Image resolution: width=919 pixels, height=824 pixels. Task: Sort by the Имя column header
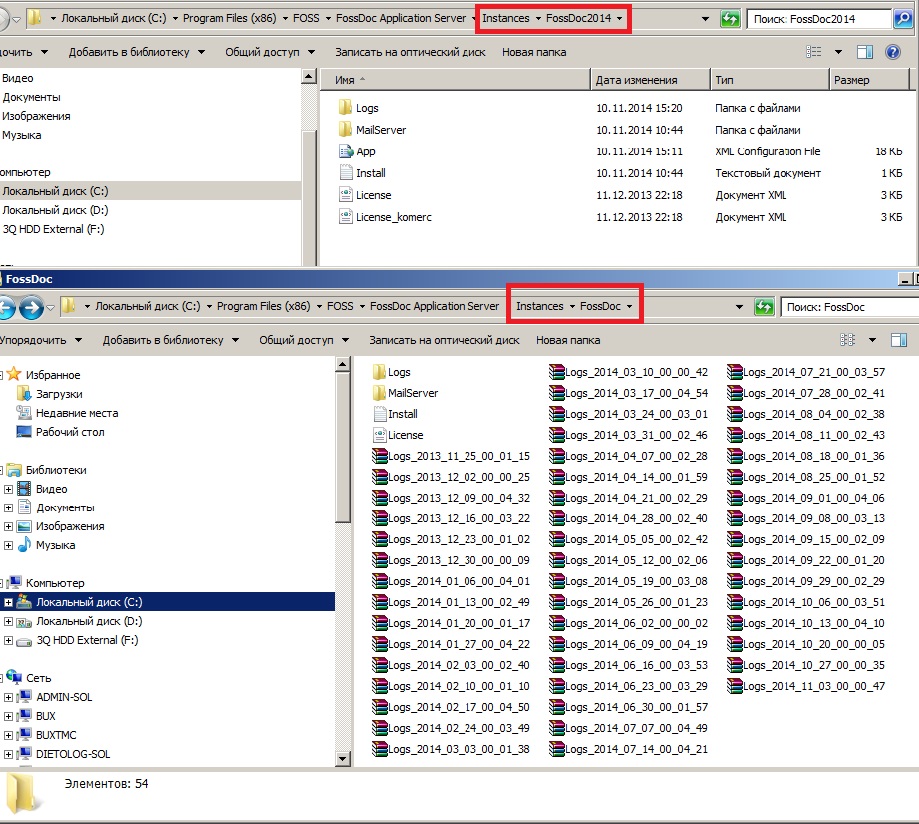[x=456, y=80]
